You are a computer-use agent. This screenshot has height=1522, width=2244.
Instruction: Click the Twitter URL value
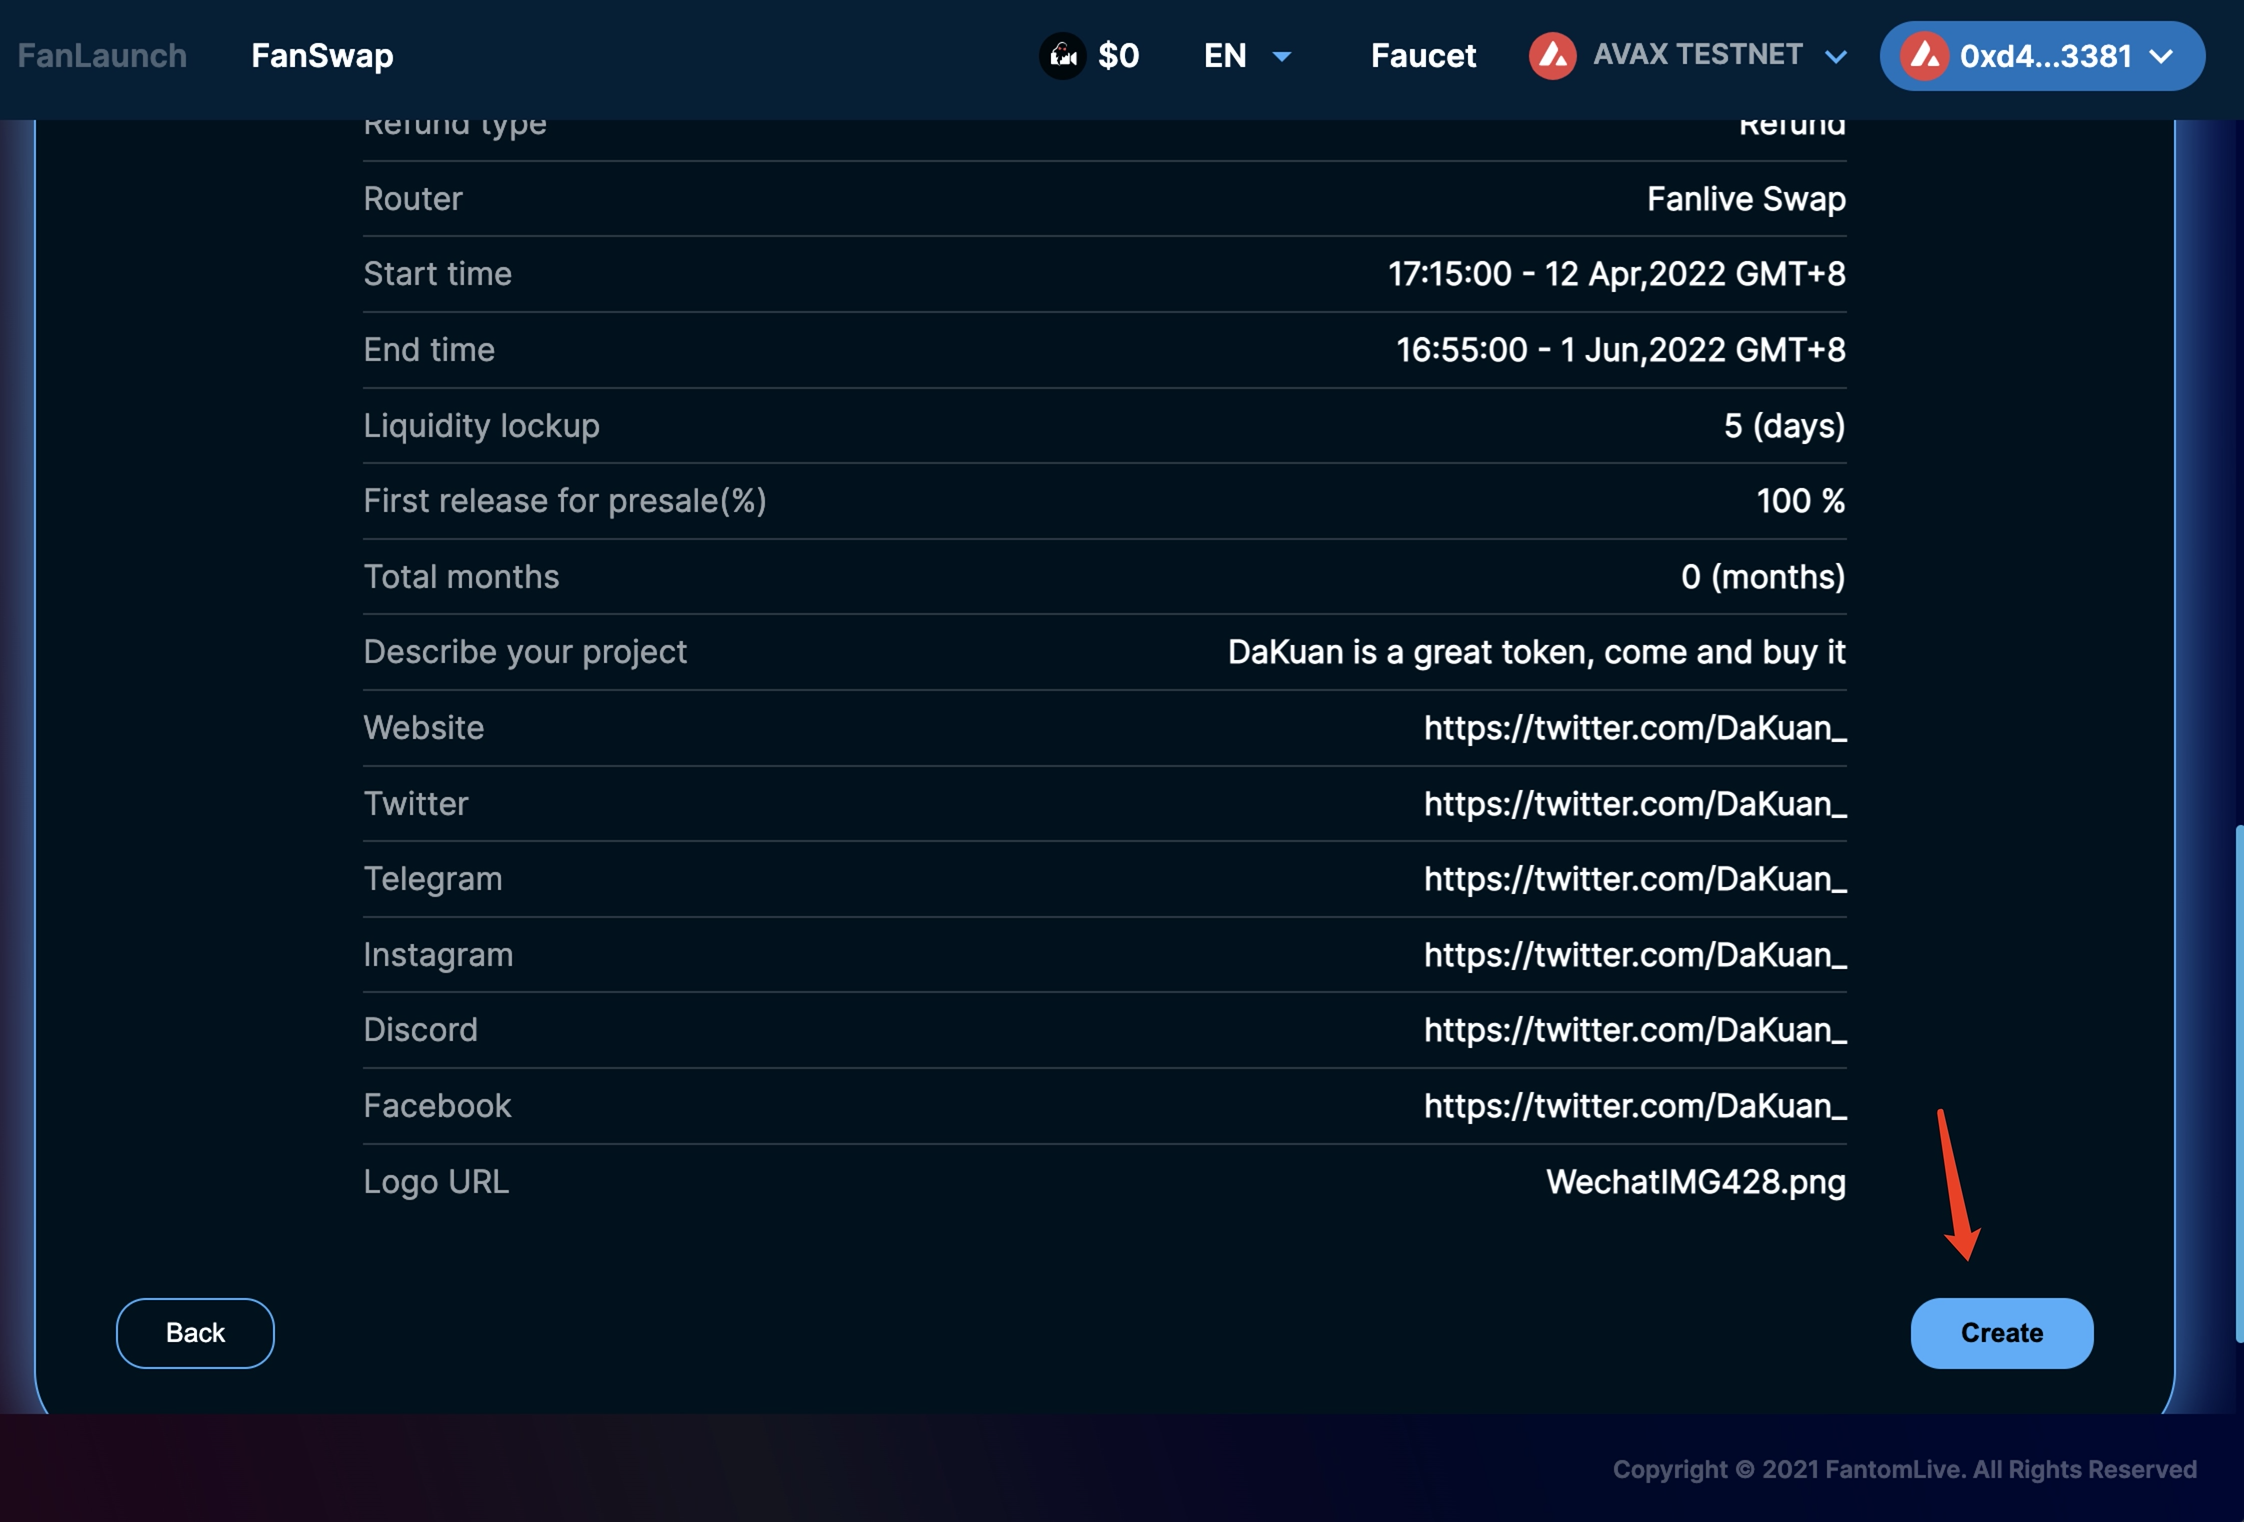point(1634,803)
